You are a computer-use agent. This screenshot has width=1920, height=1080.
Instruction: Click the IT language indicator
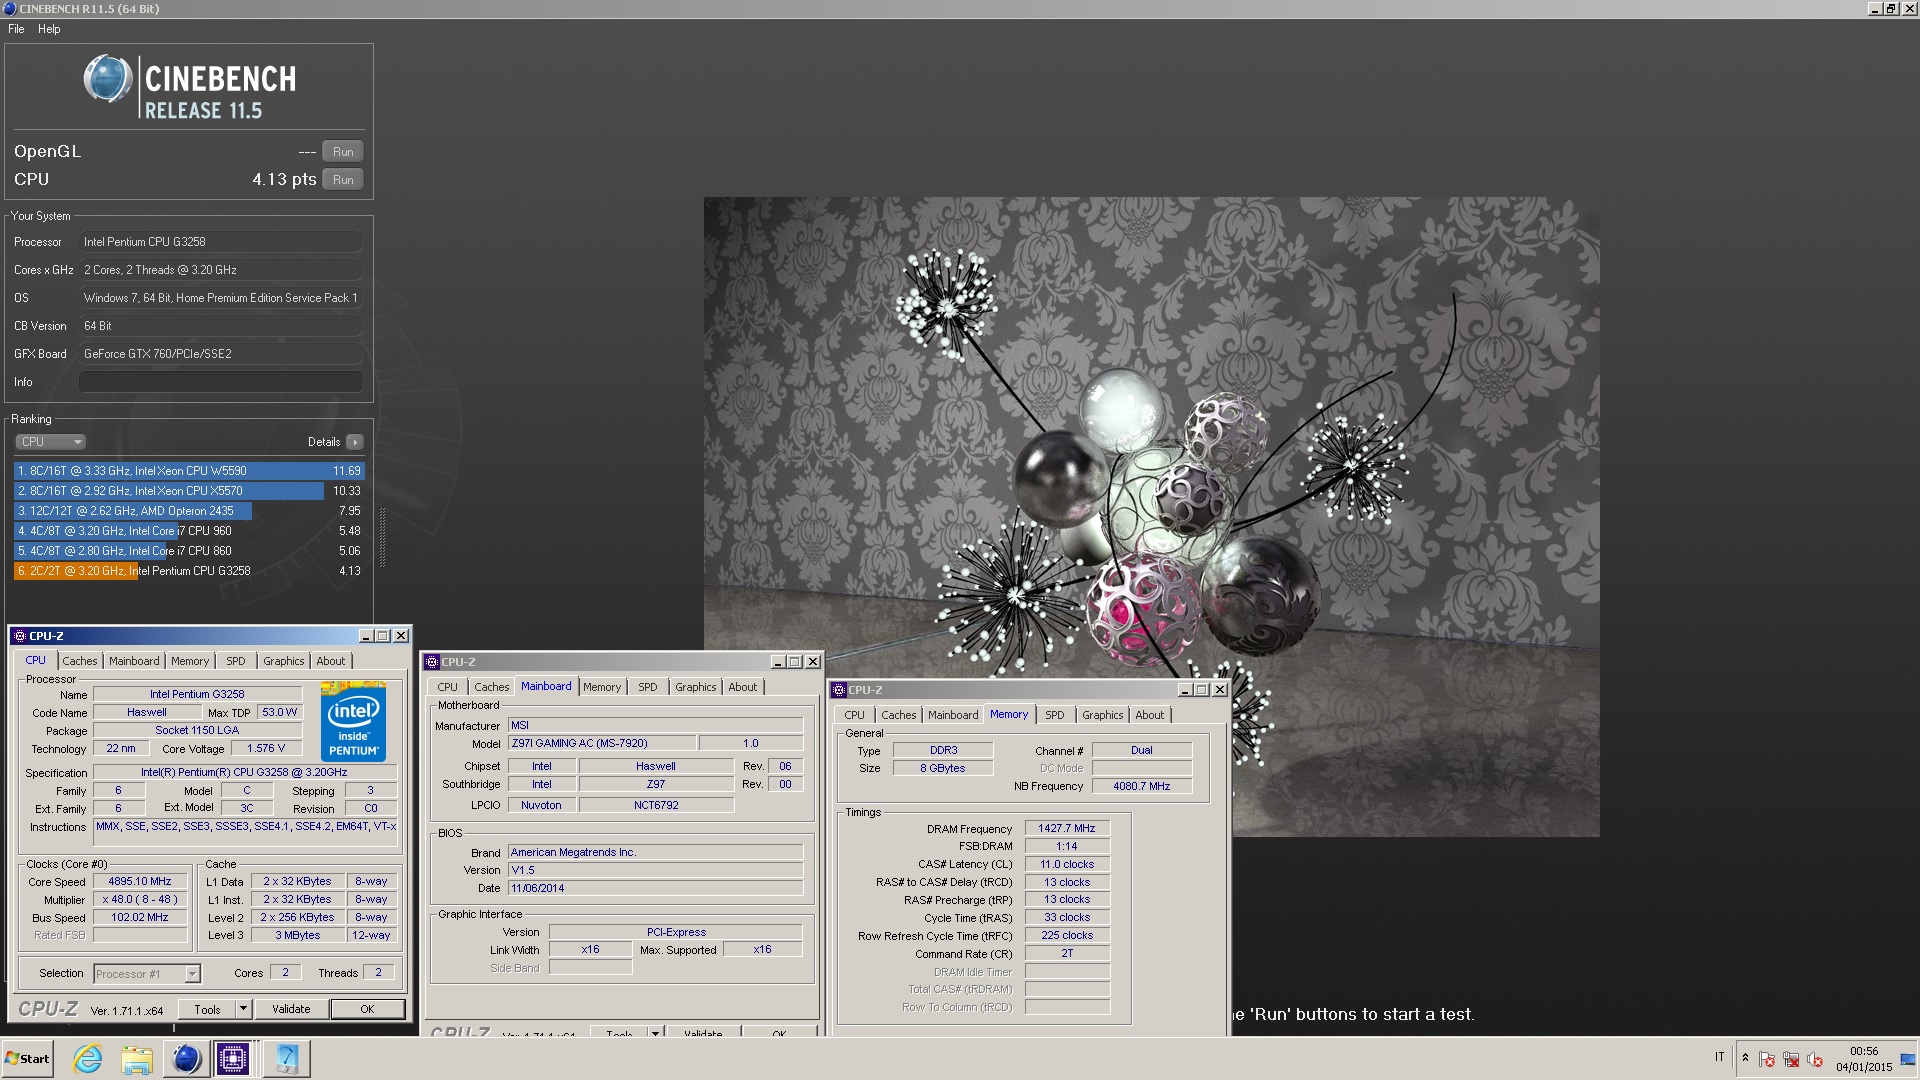point(1720,1057)
